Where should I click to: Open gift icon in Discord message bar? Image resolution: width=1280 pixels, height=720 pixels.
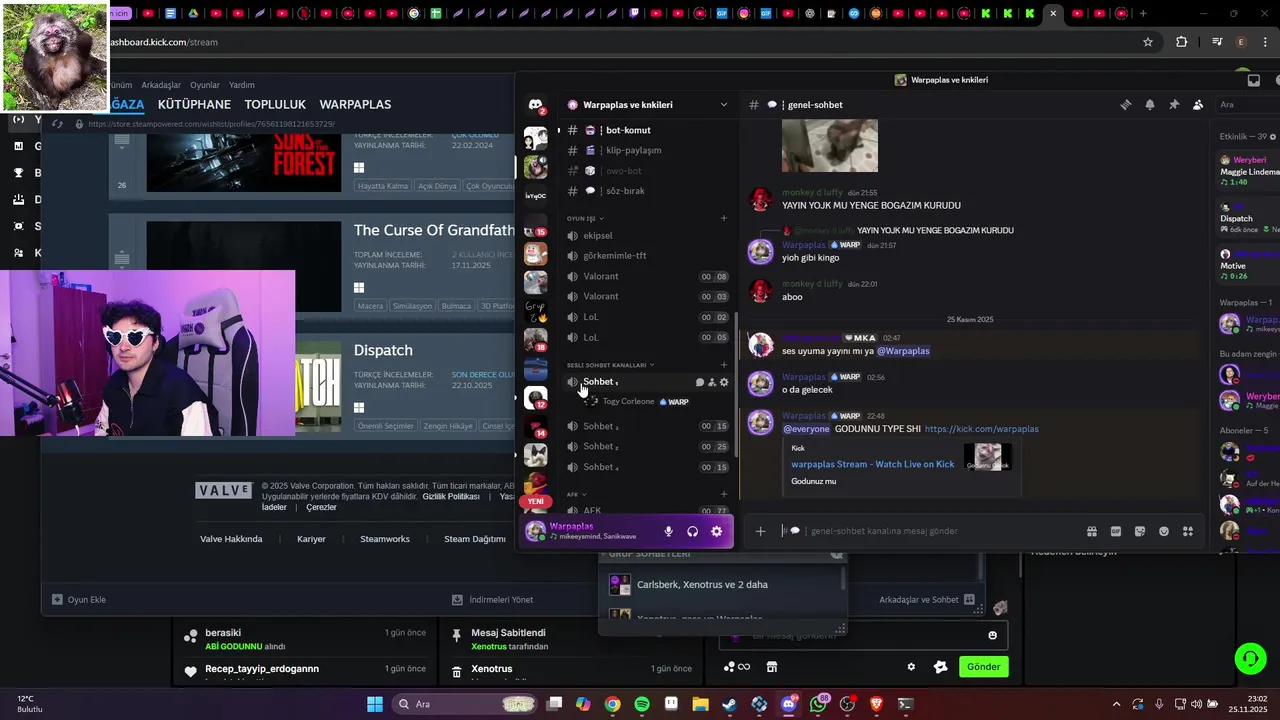coord(1092,532)
